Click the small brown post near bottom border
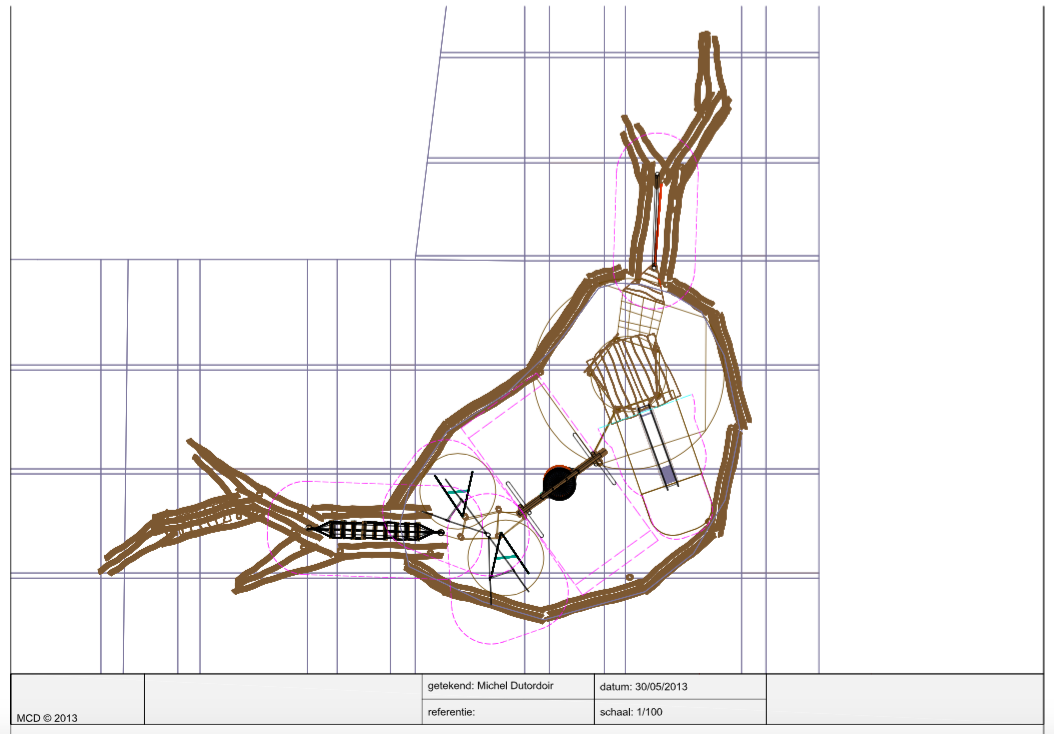 (629, 577)
